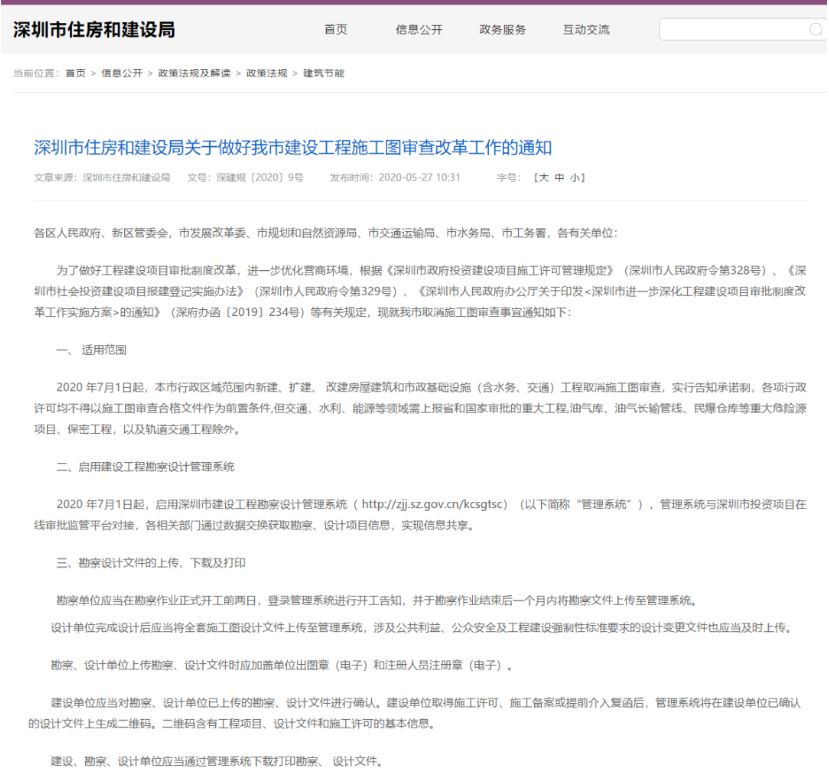This screenshot has width=829, height=778.
Task: Set font size to 中
Action: click(559, 178)
